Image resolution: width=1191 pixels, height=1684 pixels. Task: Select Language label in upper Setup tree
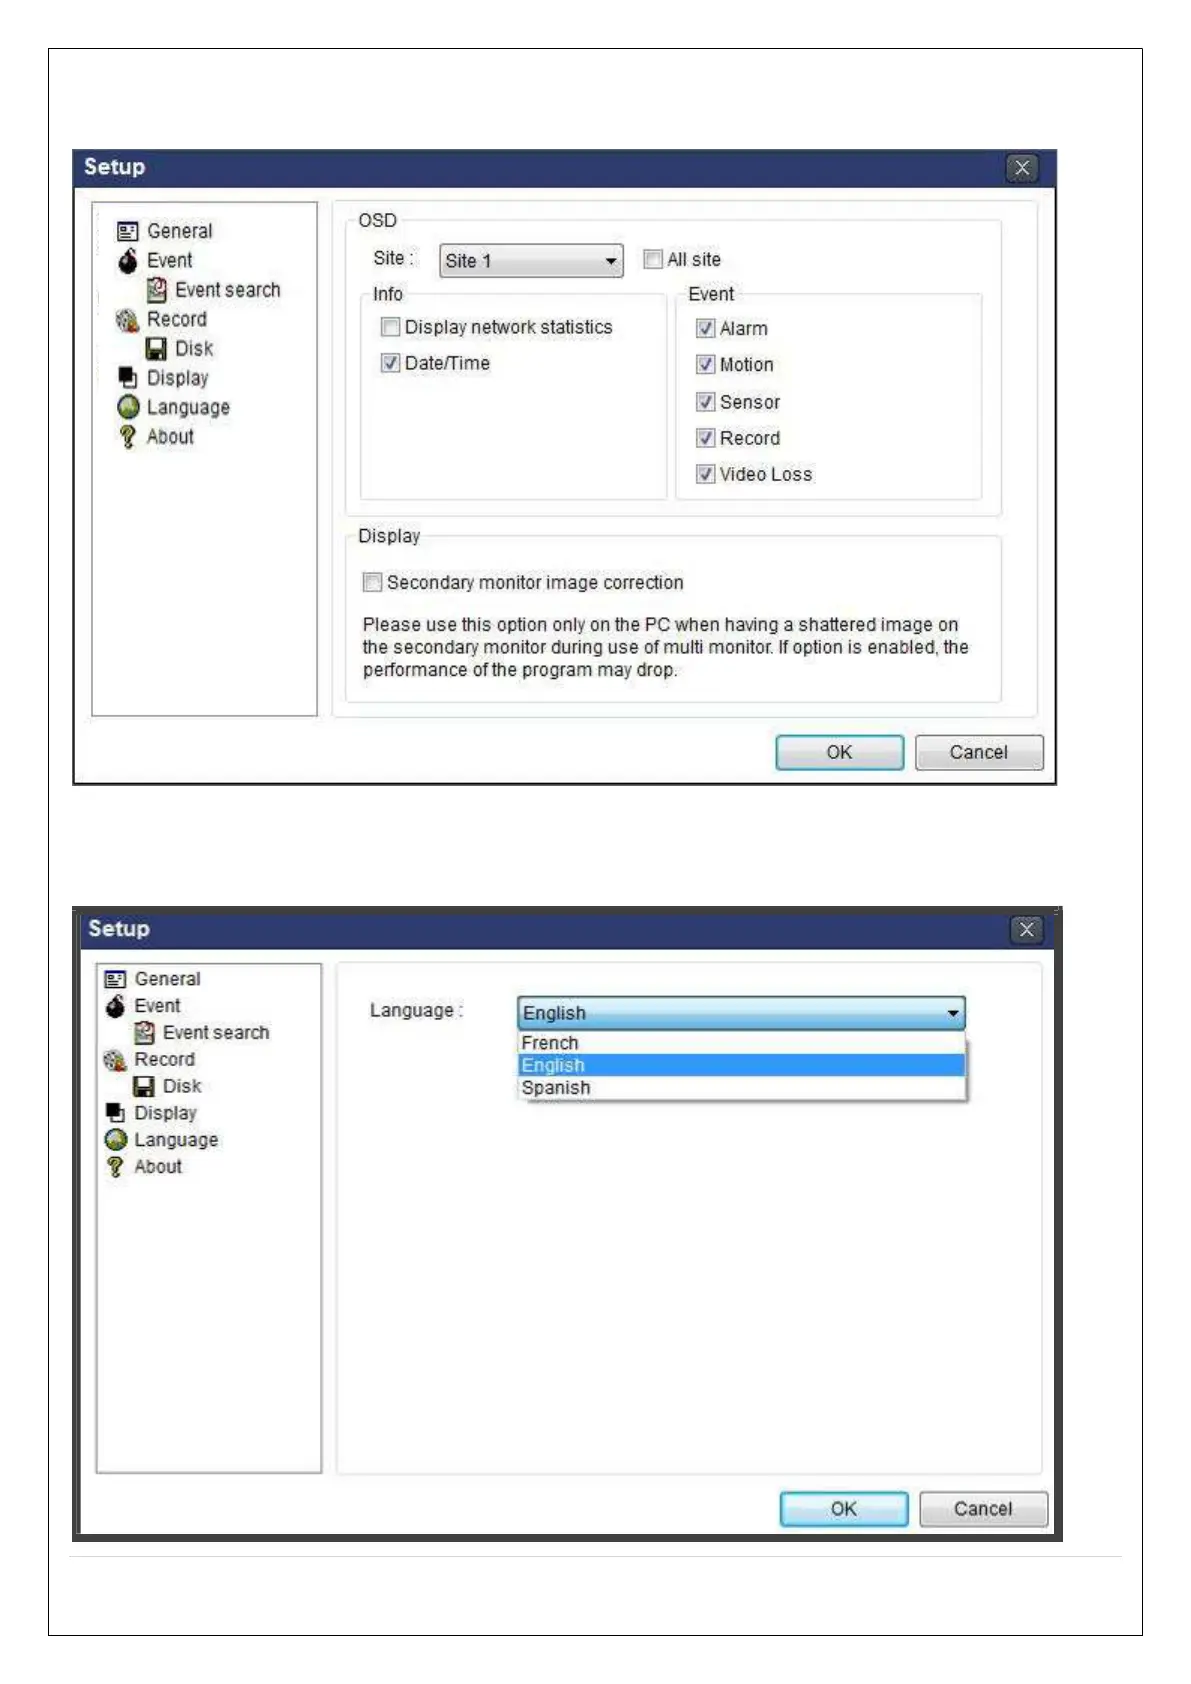pyautogui.click(x=188, y=408)
